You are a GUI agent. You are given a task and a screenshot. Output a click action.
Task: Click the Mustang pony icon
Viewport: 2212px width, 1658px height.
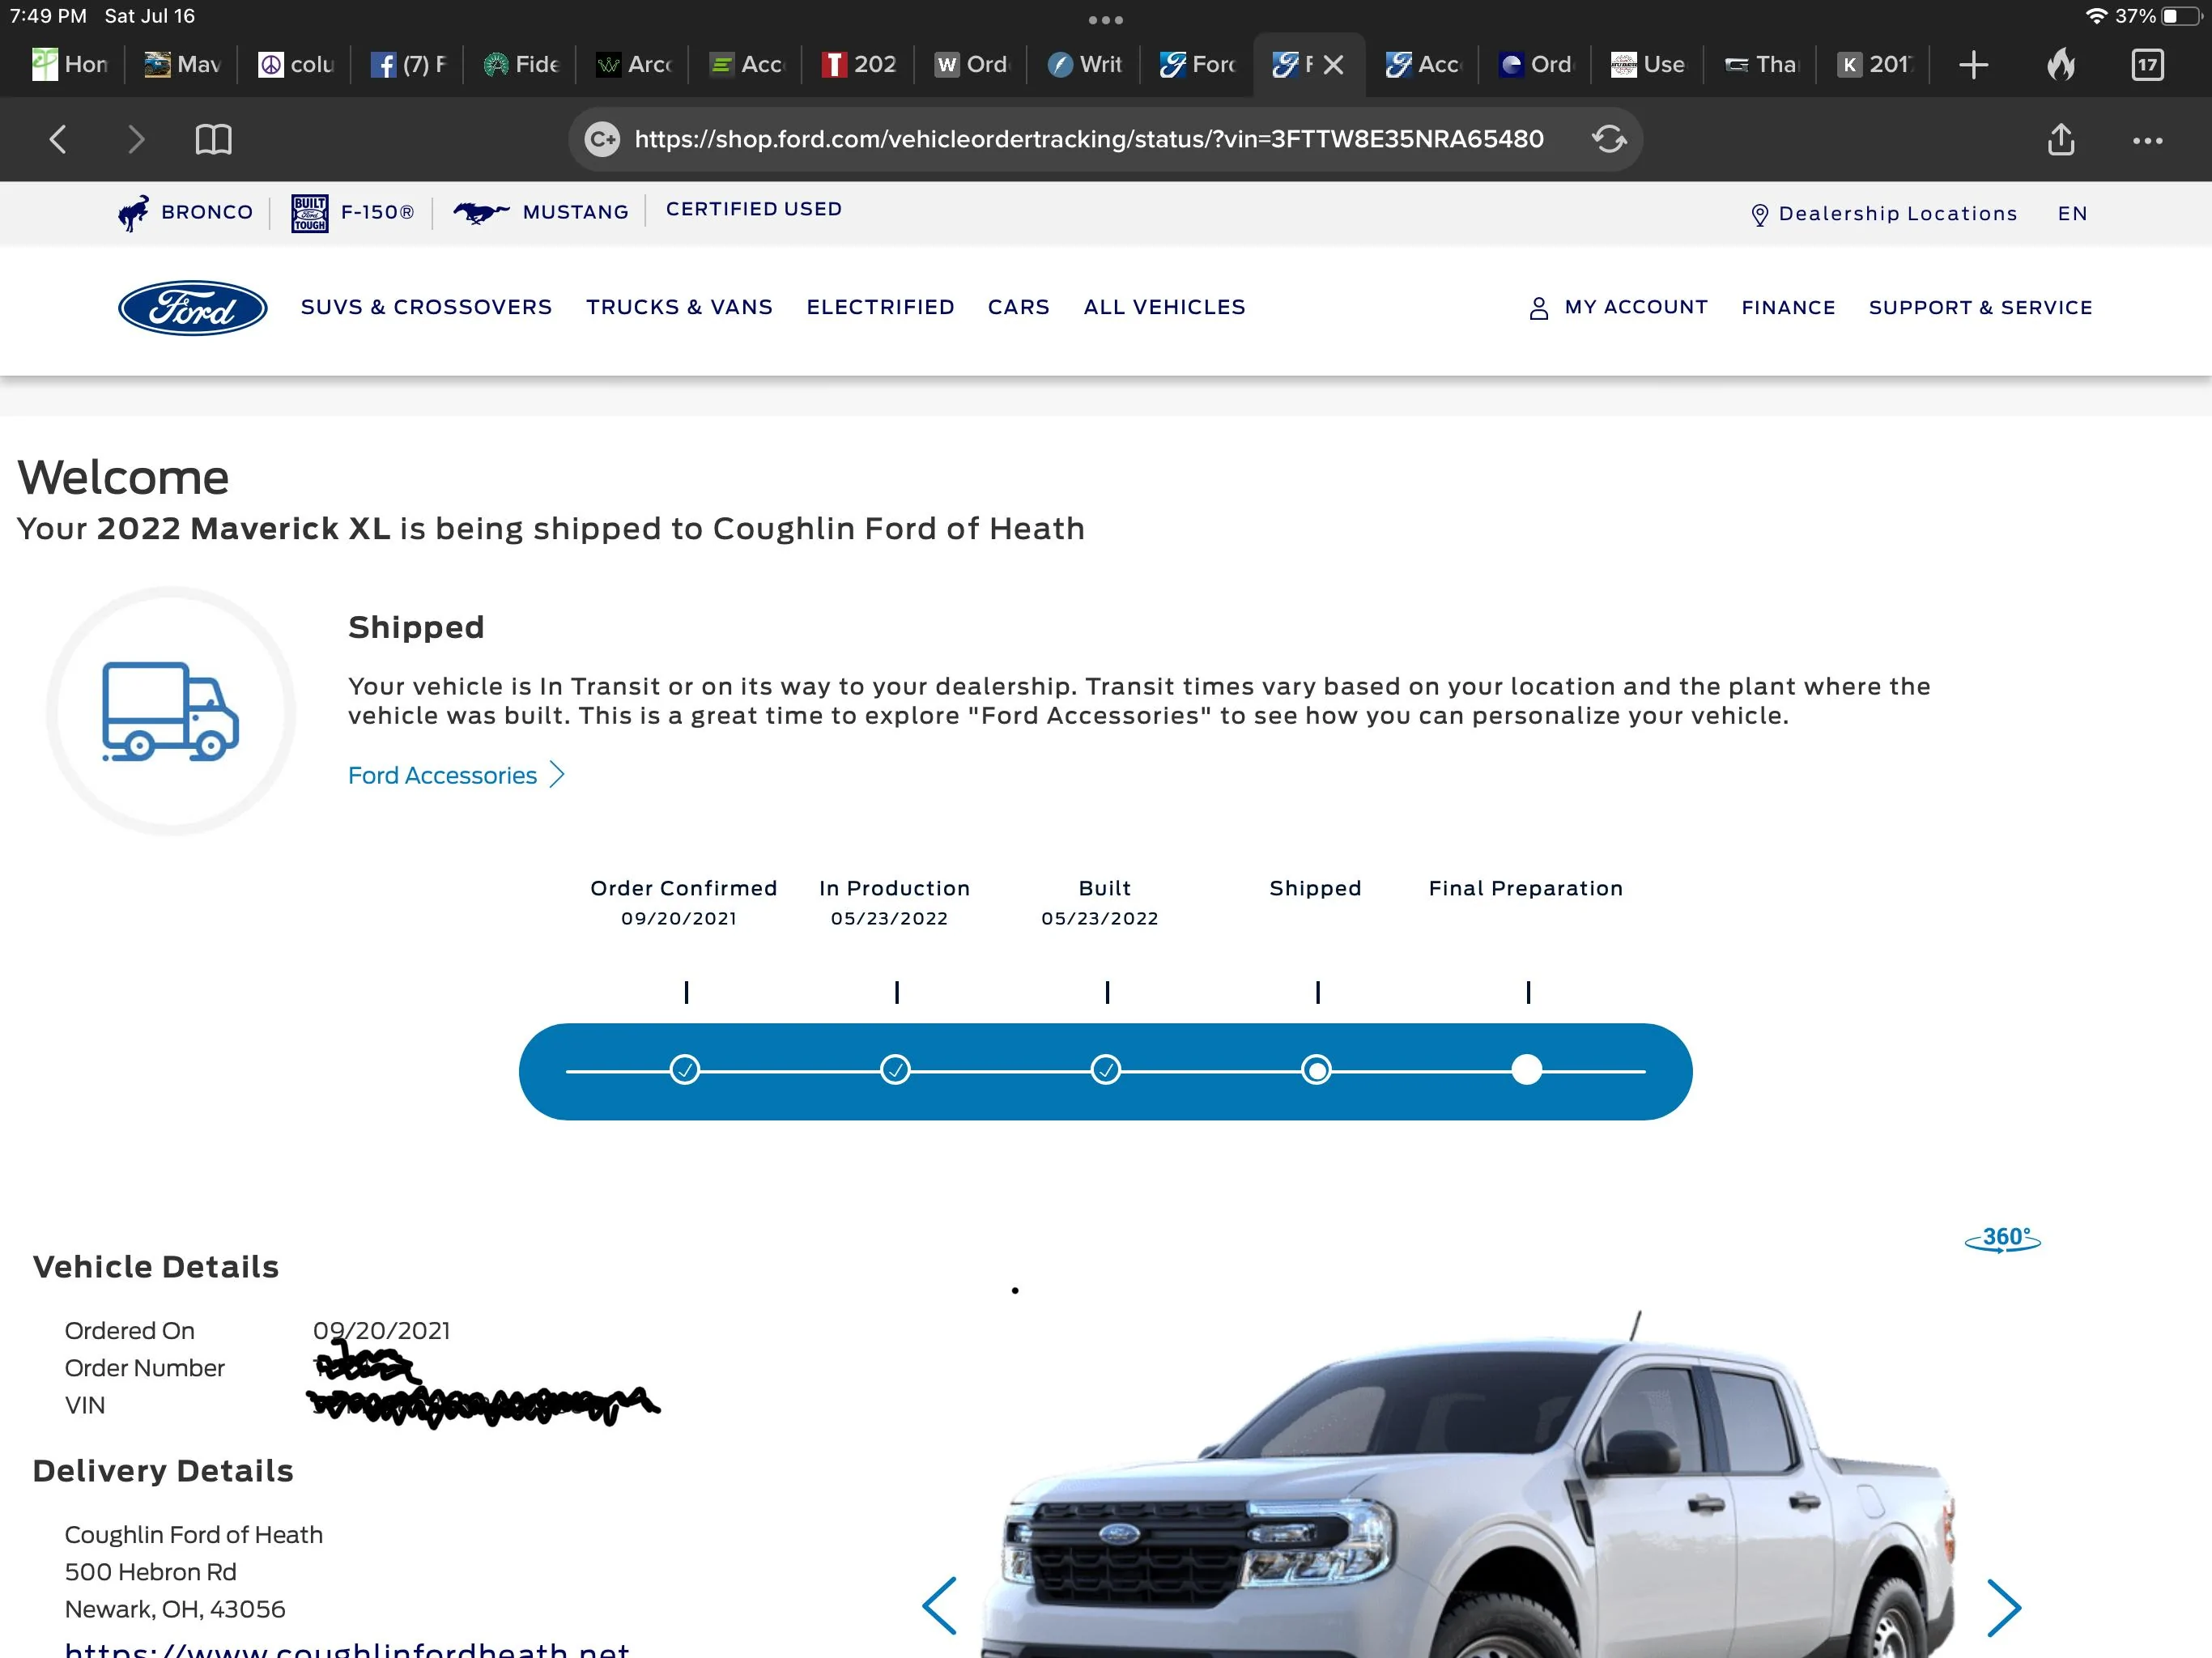(481, 212)
